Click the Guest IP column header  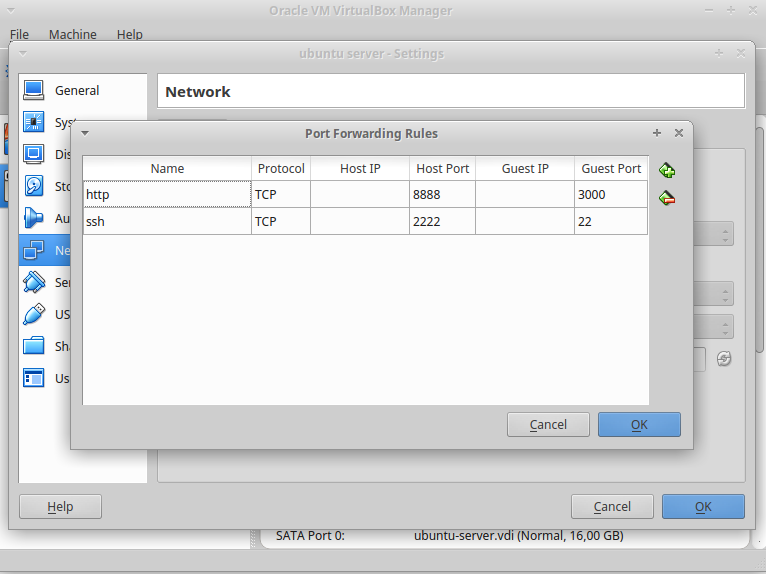point(525,169)
